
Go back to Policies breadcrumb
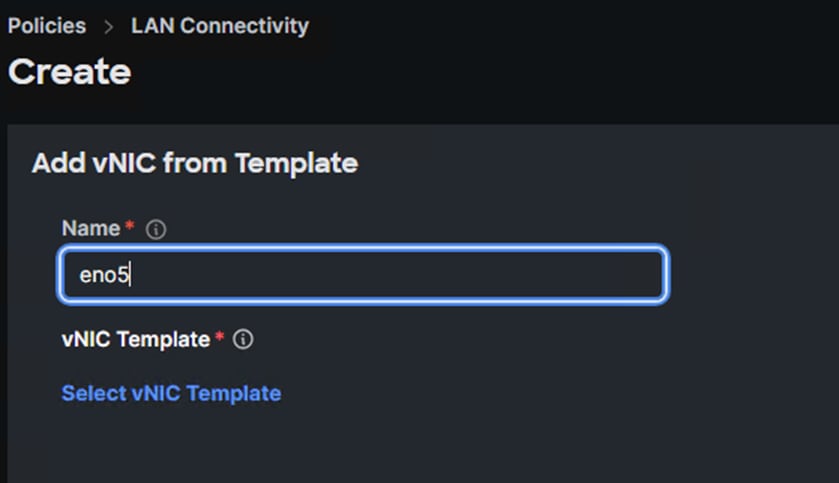pos(47,26)
